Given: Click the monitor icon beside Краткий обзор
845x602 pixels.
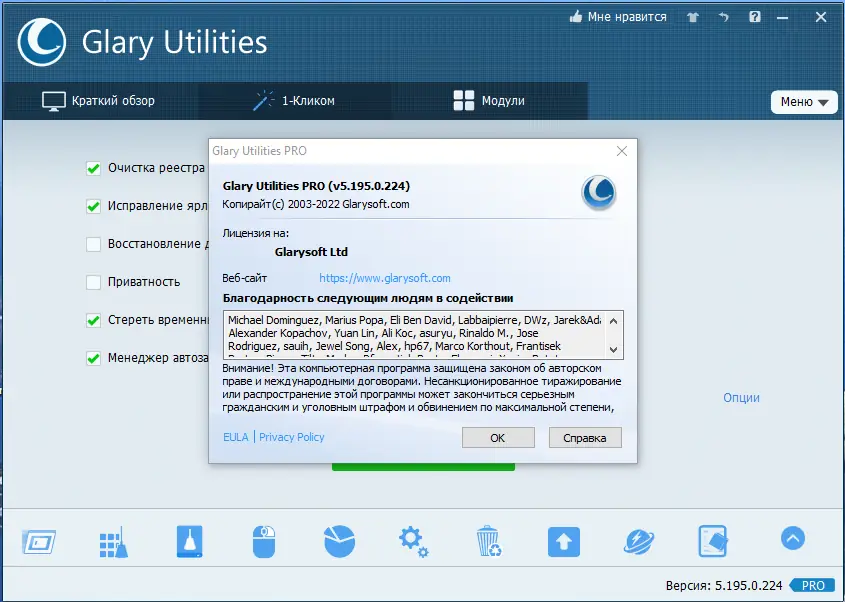Looking at the screenshot, I should point(54,101).
